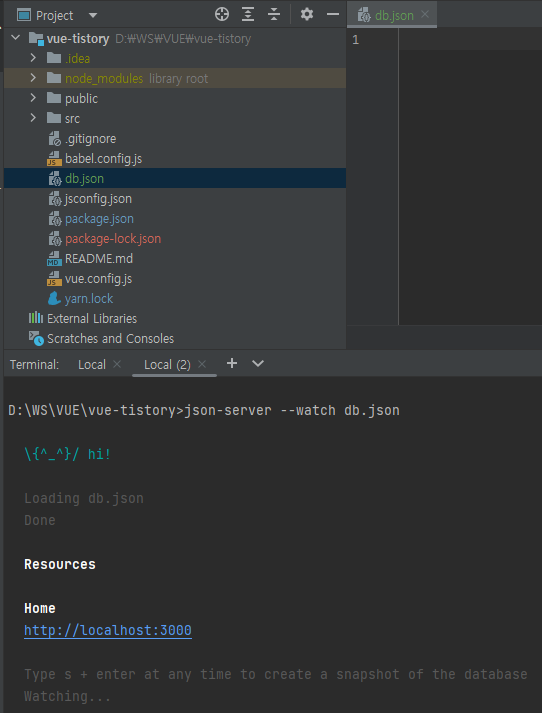Close the Local terminal tab
The width and height of the screenshot is (542, 713).
click(117, 364)
